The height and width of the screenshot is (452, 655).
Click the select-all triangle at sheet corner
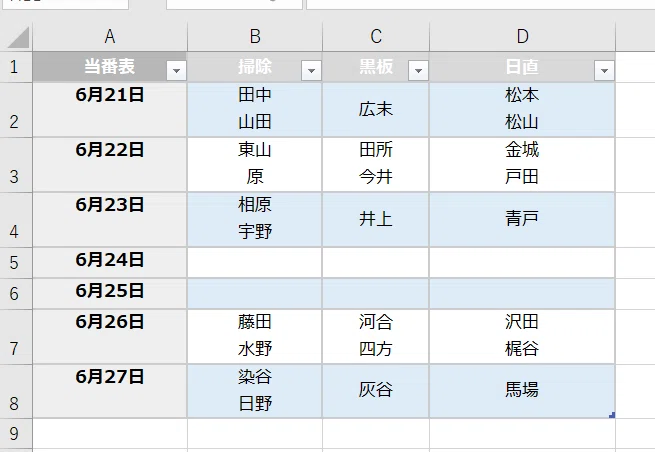click(18, 37)
